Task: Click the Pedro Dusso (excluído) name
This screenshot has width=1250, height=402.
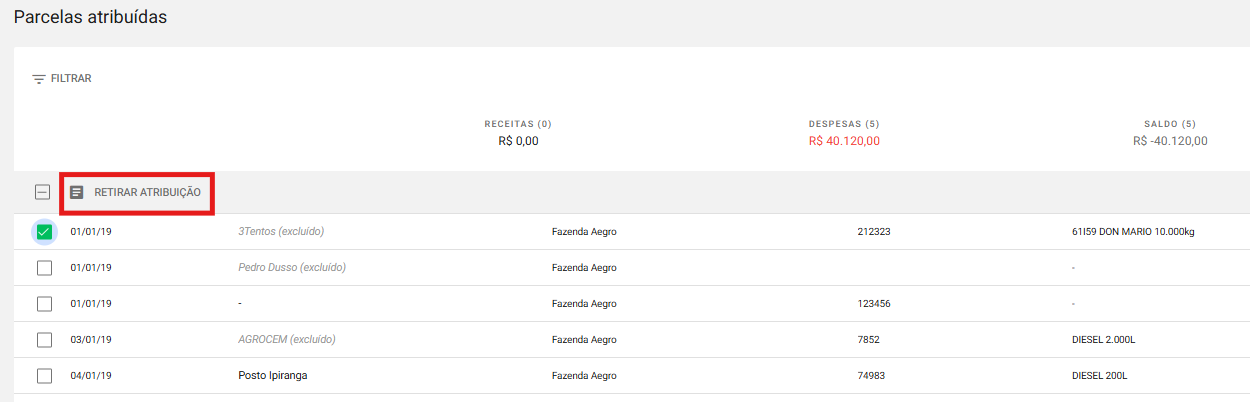Action: (x=292, y=268)
